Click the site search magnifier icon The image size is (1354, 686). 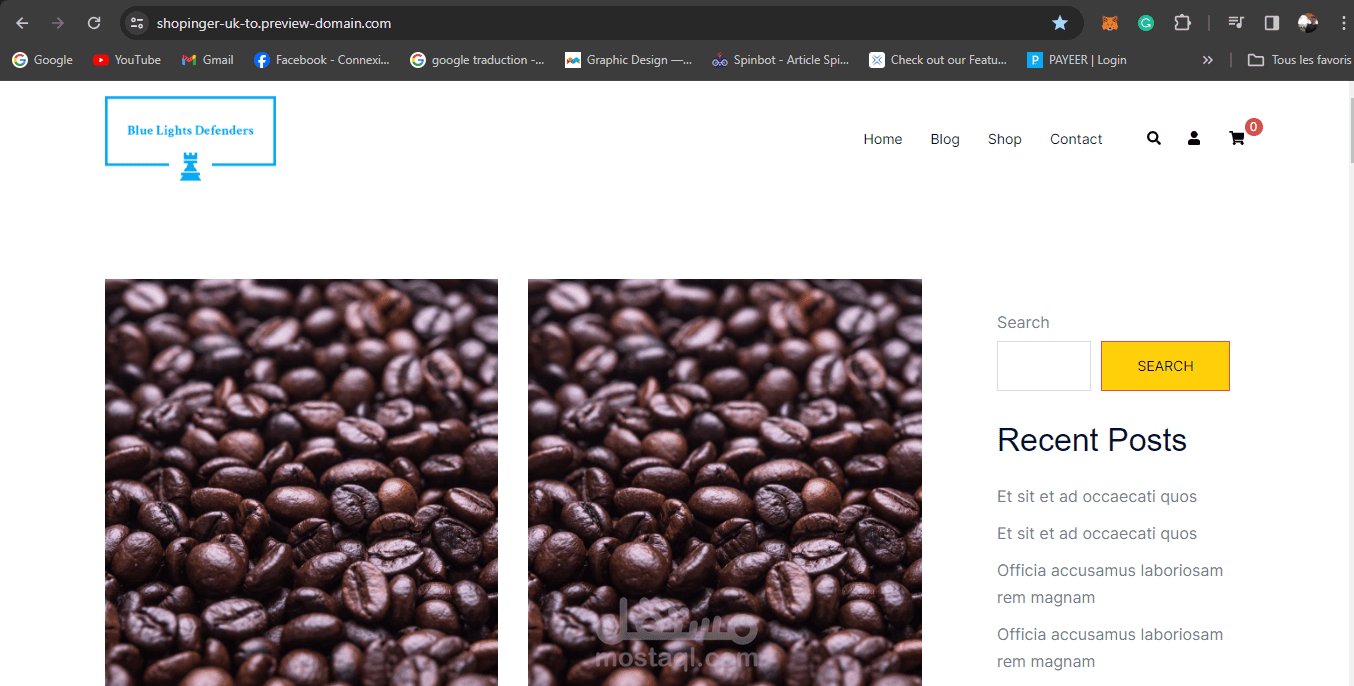pos(1154,138)
